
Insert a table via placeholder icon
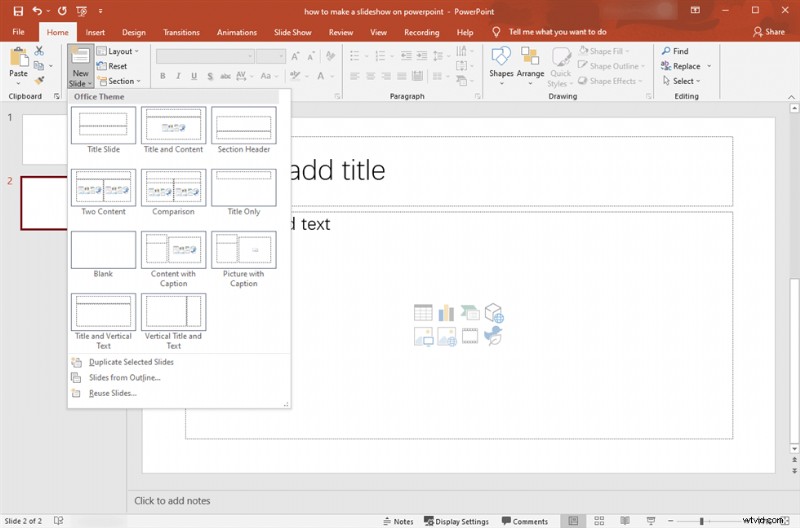click(423, 312)
